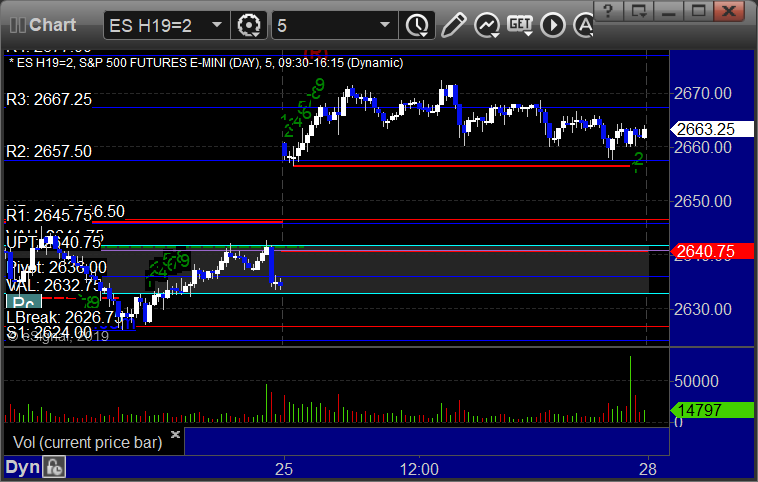Click the 2670.00 price axis label
The height and width of the screenshot is (482, 758).
(x=702, y=93)
